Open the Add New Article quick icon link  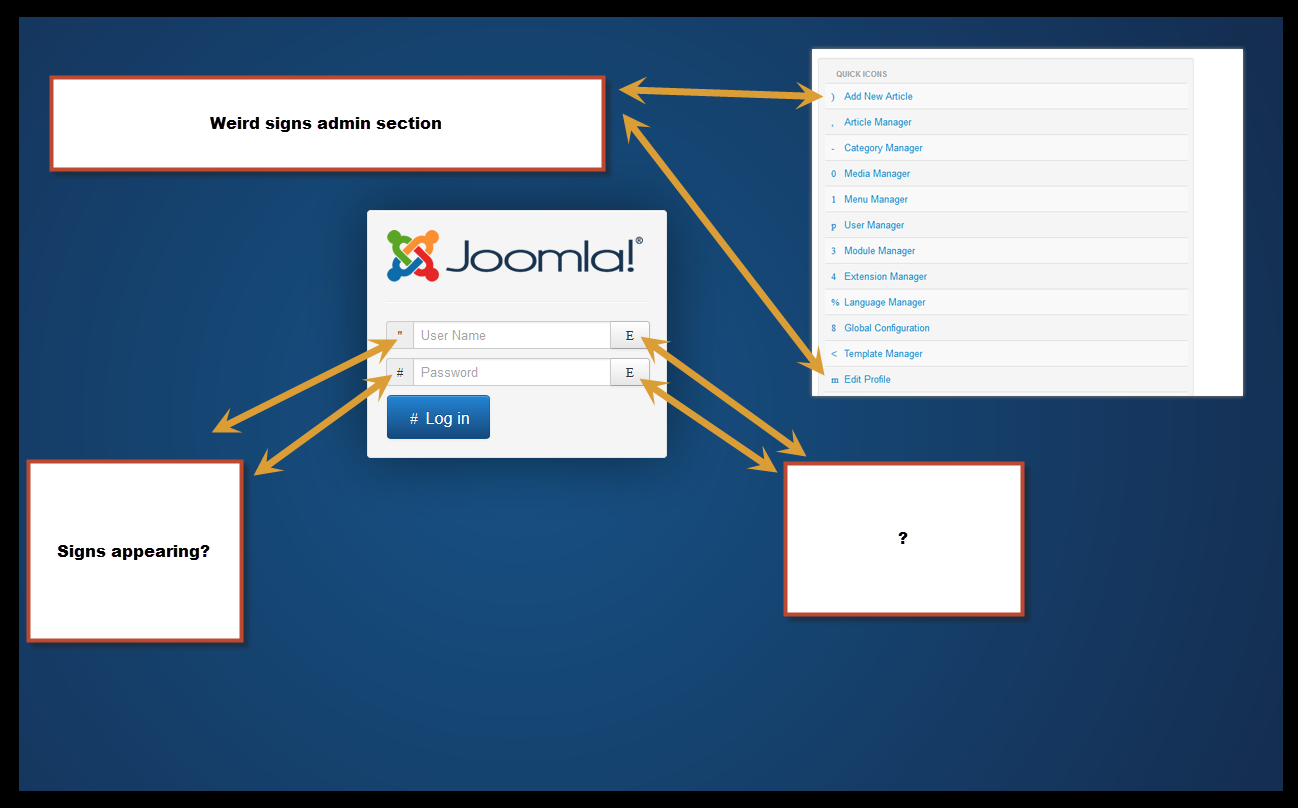pos(878,96)
